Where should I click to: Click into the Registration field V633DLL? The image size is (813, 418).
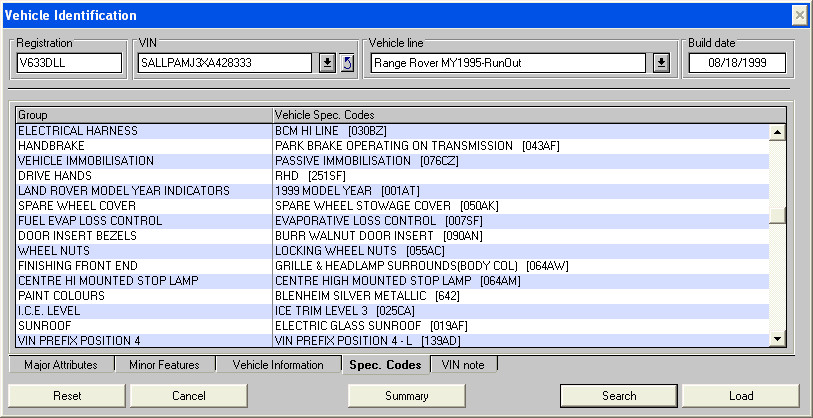(x=69, y=63)
